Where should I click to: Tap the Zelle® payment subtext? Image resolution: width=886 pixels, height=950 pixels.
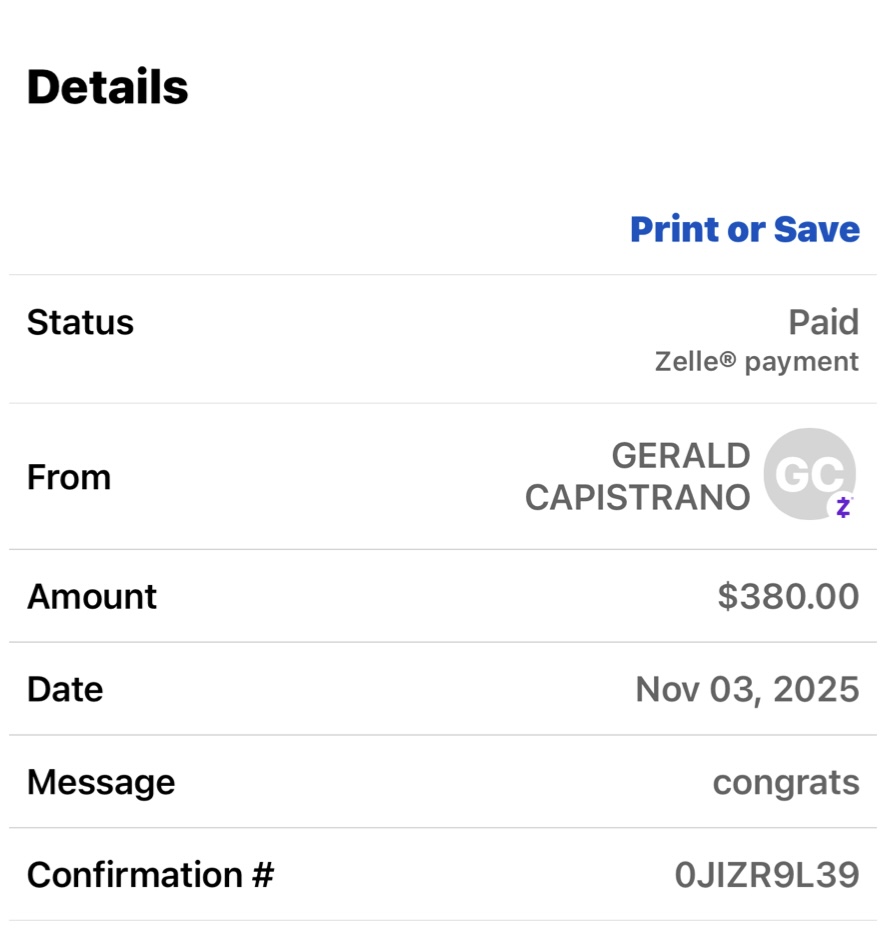click(756, 362)
